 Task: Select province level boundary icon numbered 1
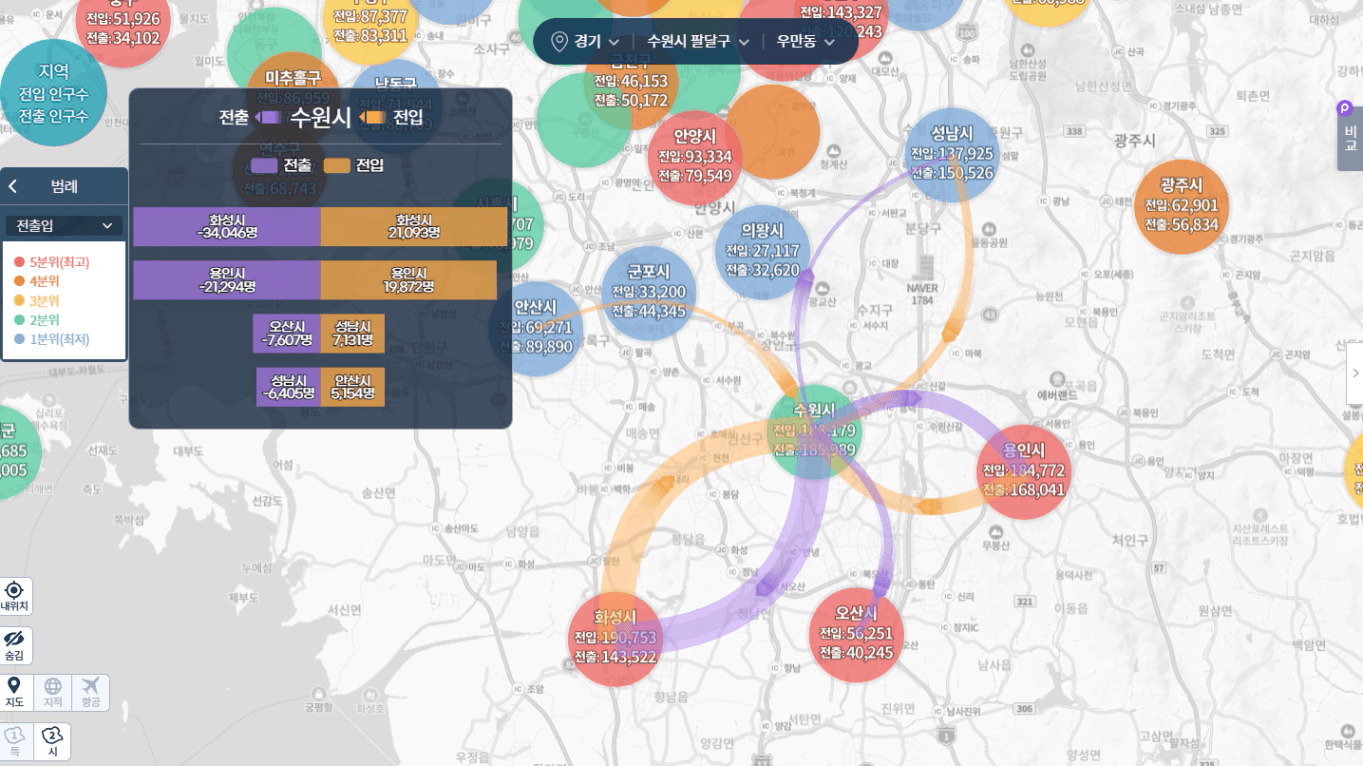tap(15, 741)
